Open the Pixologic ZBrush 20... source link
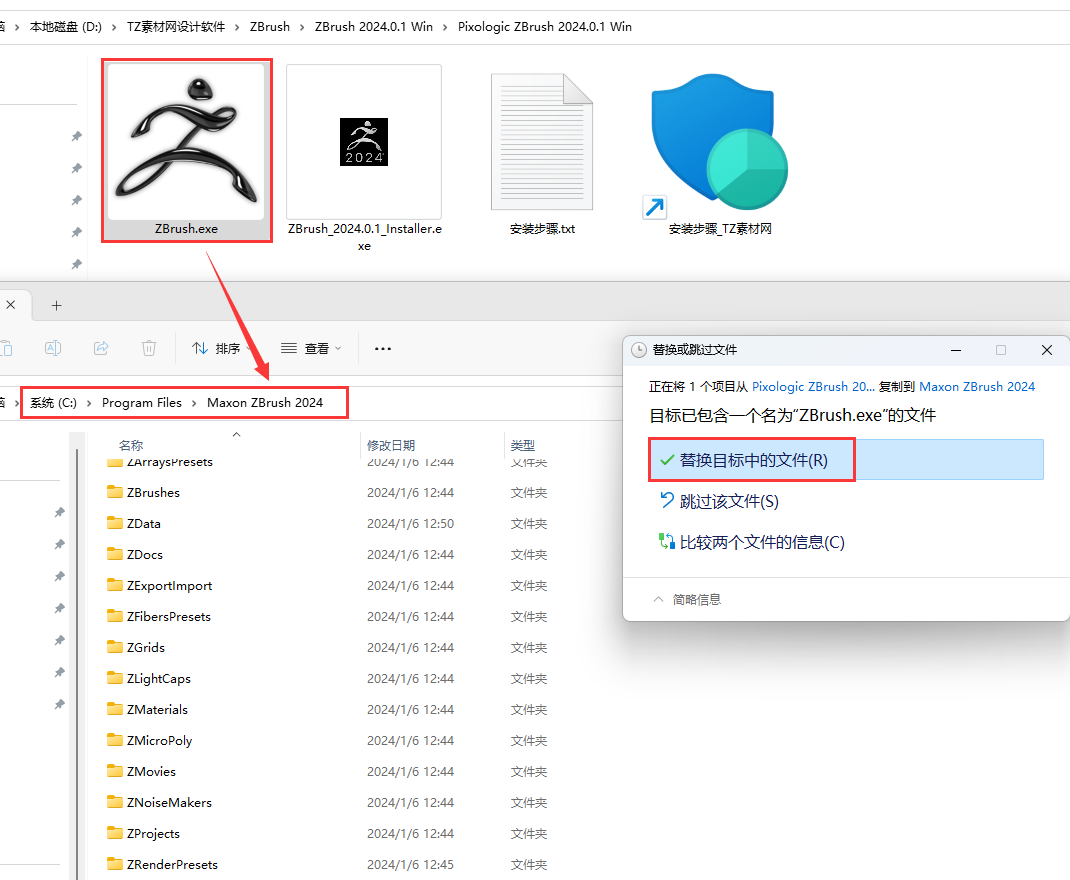Image resolution: width=1070 pixels, height=880 pixels. click(813, 387)
